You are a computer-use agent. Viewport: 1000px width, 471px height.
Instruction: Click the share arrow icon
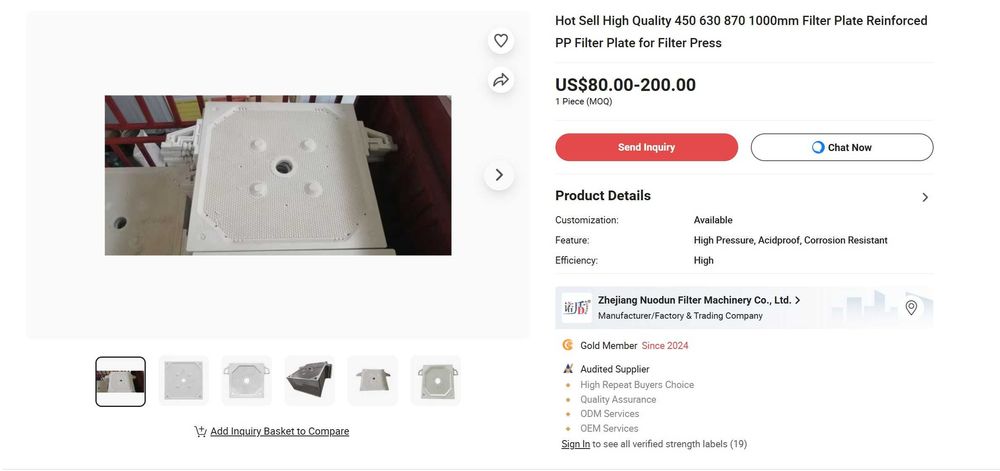501,80
